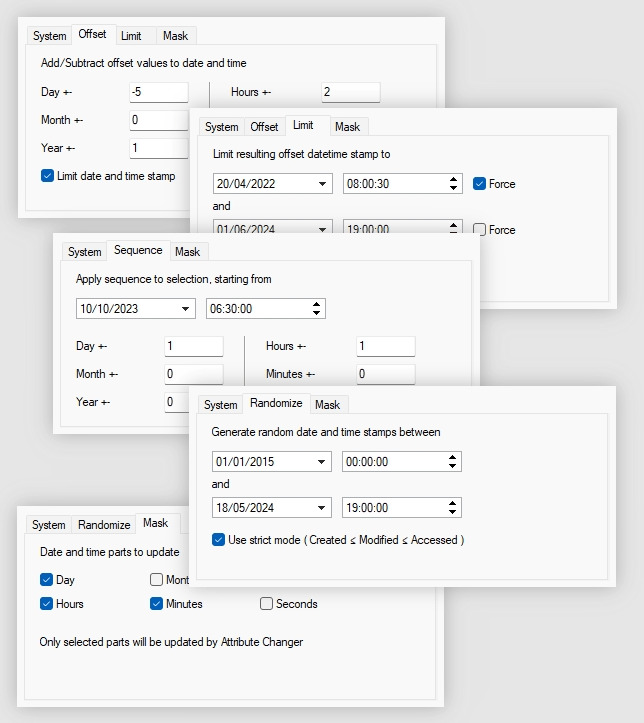Increment the 00:00:00 randomize start time
Image resolution: width=644 pixels, height=723 pixels.
point(453,458)
